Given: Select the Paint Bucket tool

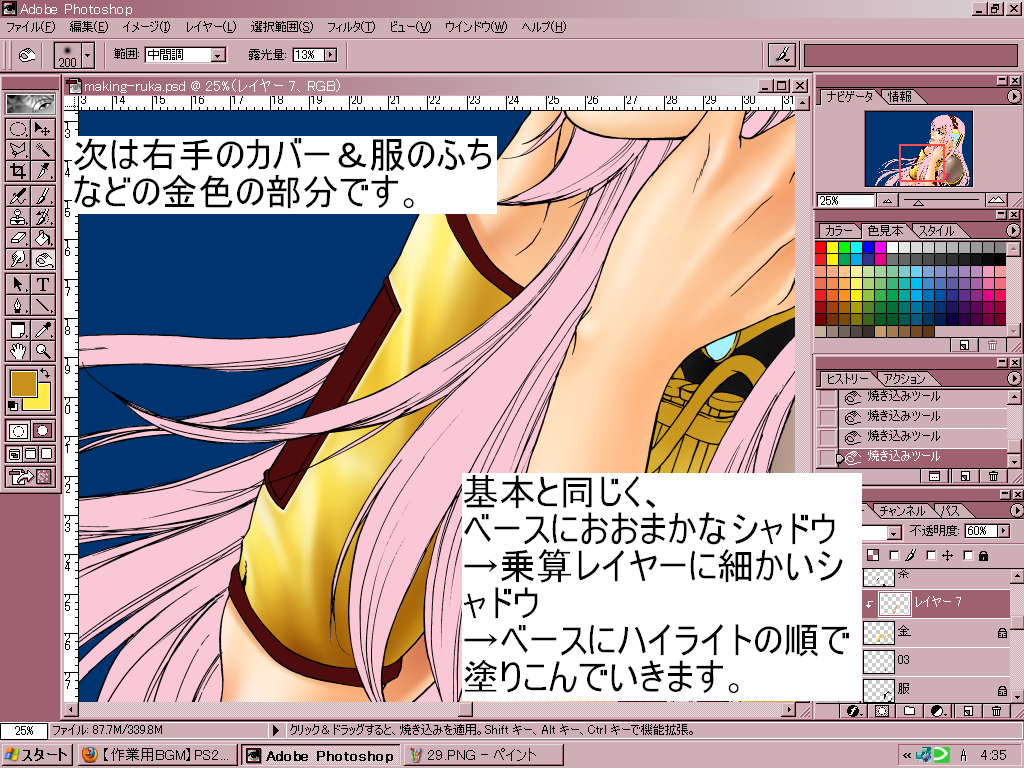Looking at the screenshot, I should click(x=43, y=238).
